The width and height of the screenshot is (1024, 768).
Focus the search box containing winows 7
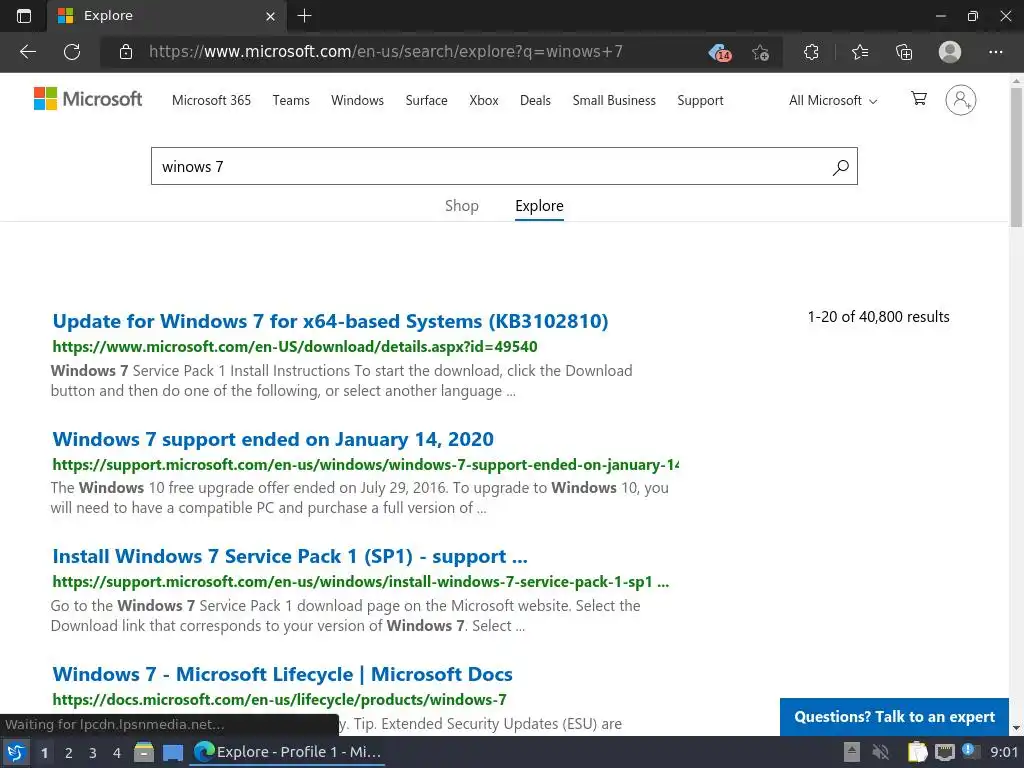pyautogui.click(x=504, y=167)
